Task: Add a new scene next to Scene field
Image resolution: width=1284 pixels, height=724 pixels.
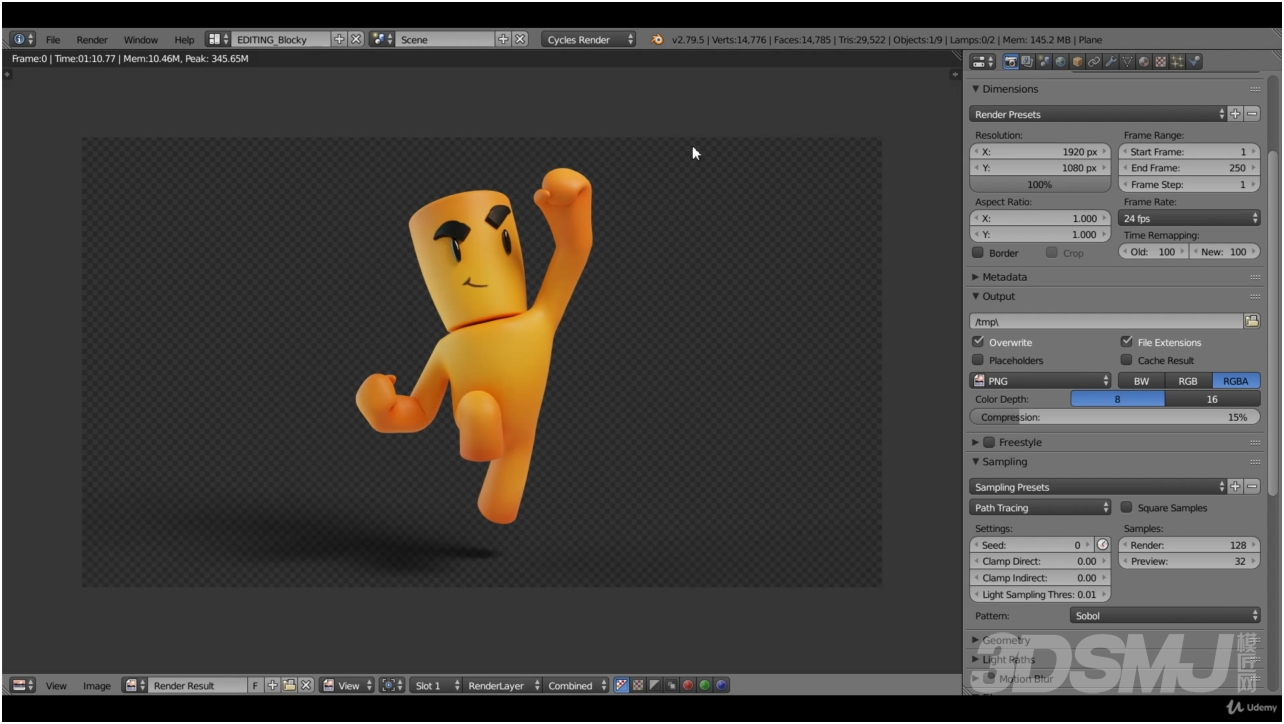Action: (x=504, y=40)
